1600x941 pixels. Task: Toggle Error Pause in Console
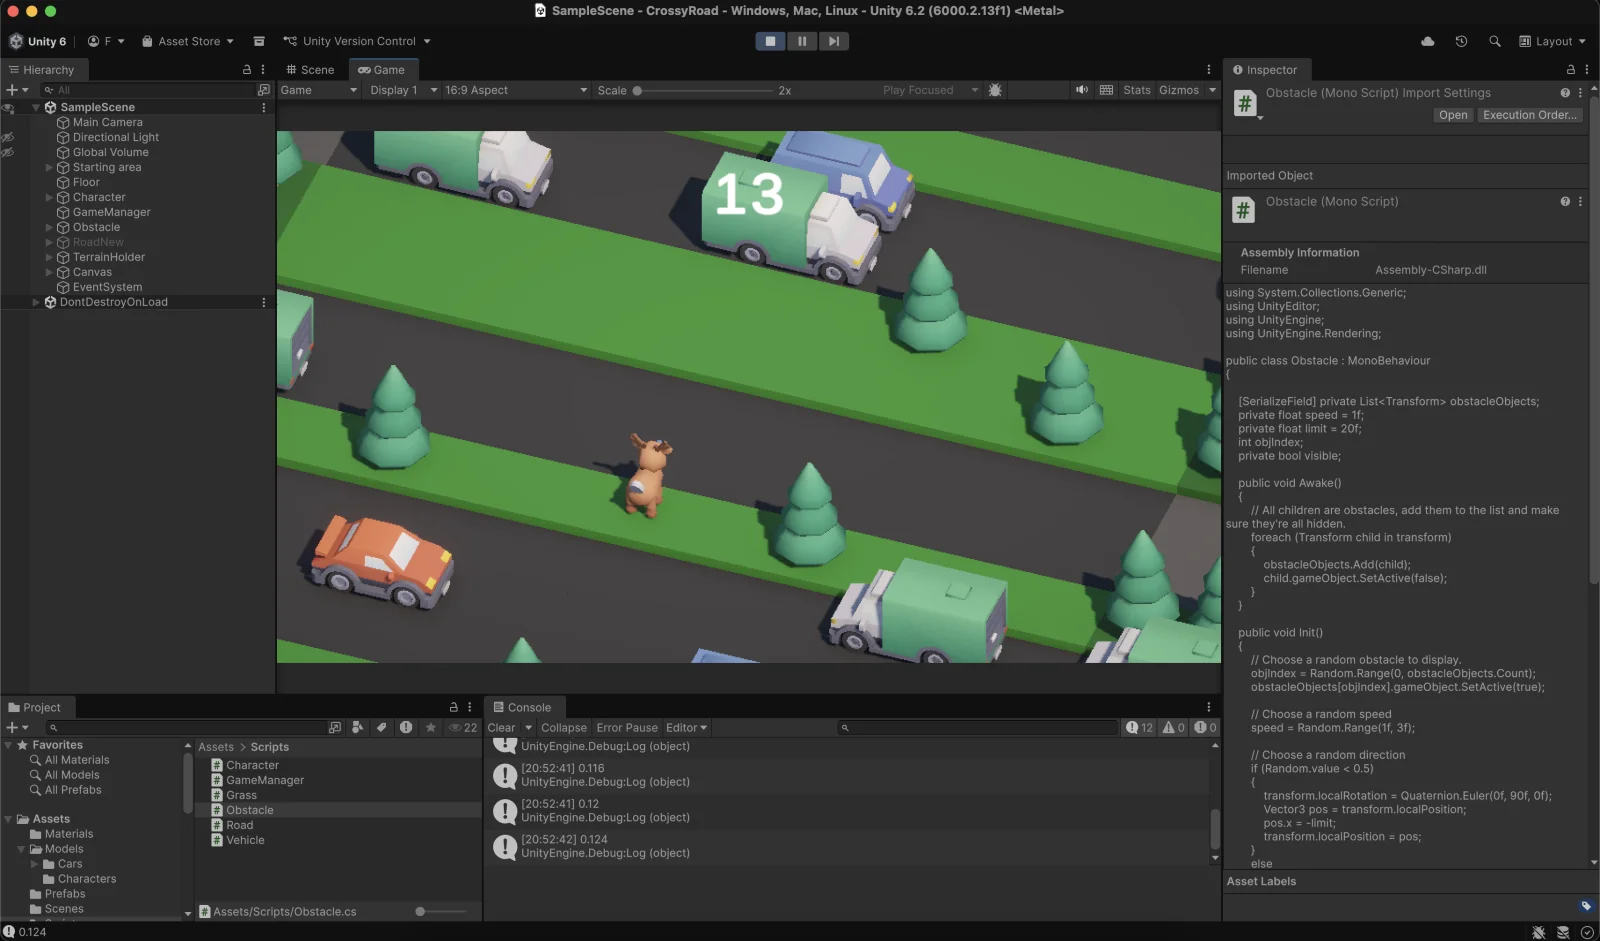coord(627,728)
